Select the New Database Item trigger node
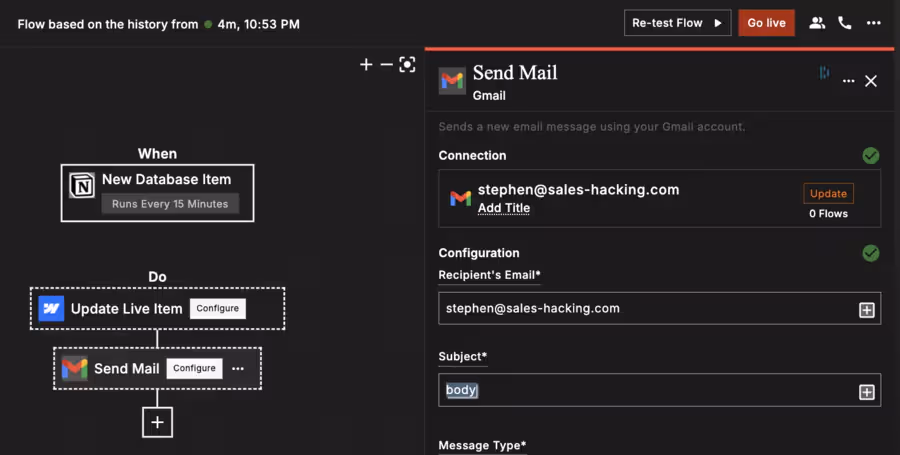The width and height of the screenshot is (900, 455). (x=157, y=193)
